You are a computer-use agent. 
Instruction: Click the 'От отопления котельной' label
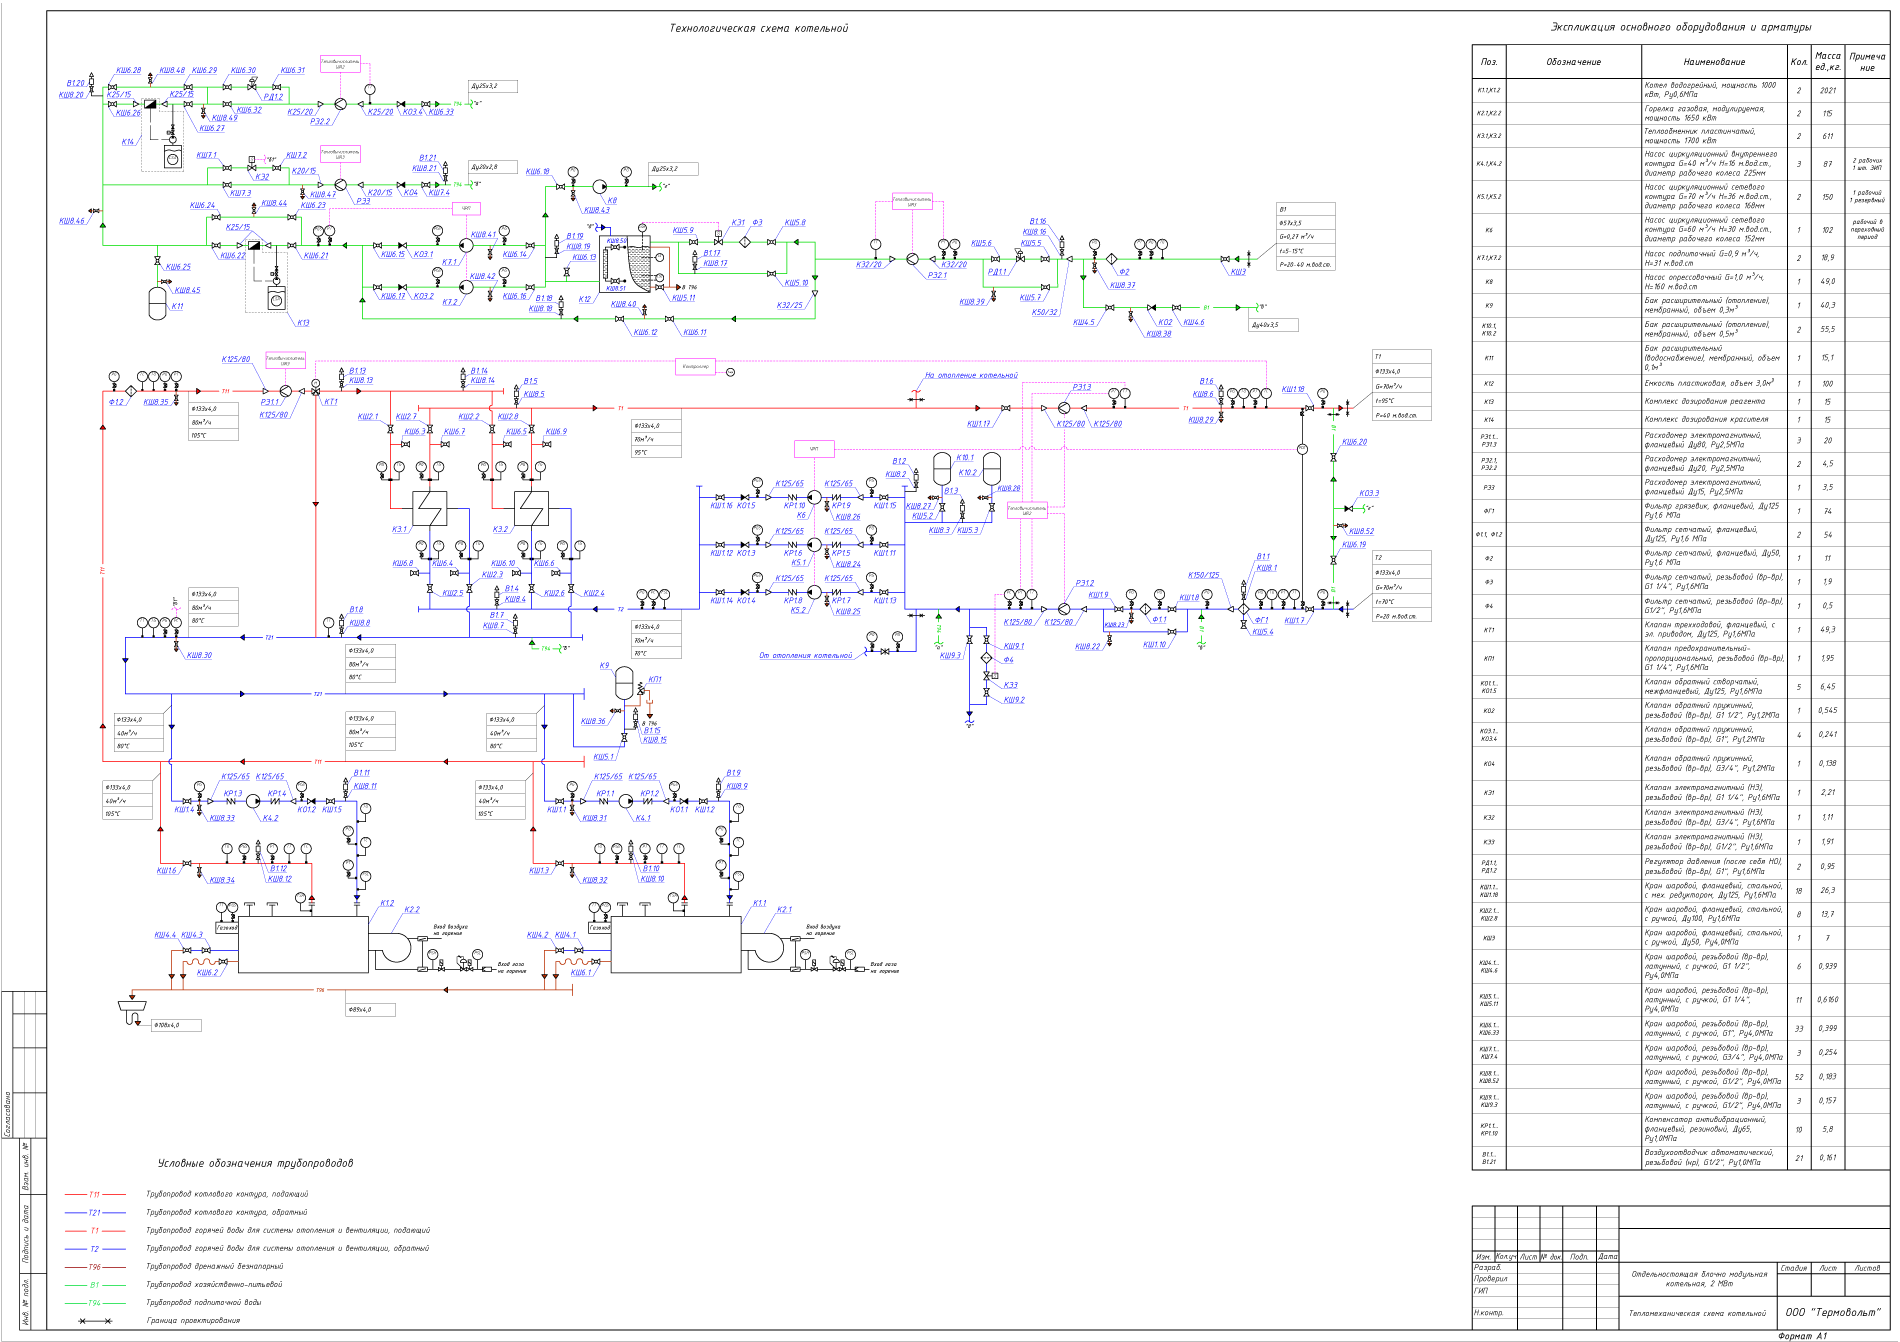click(806, 656)
